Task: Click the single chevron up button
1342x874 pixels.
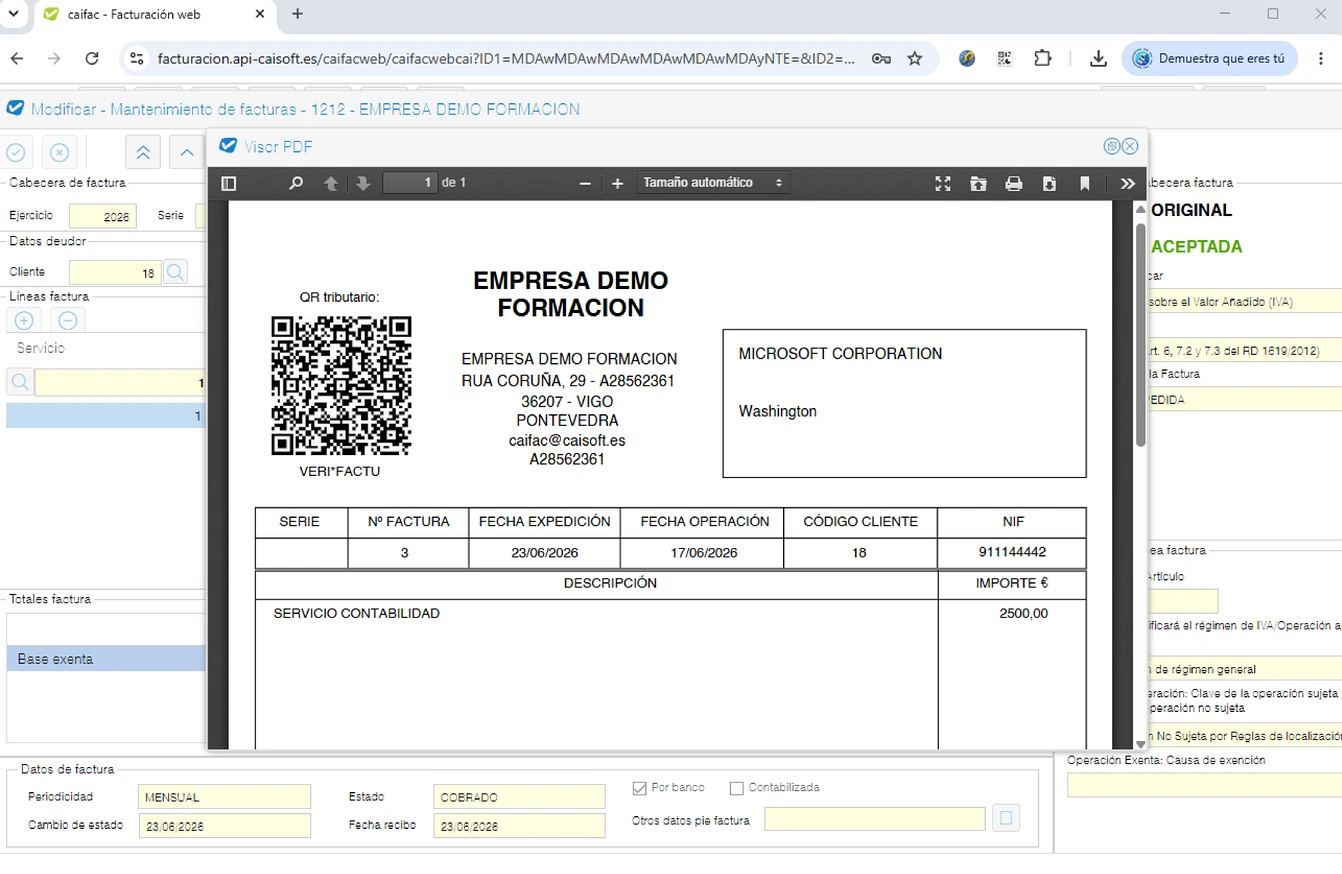Action: 187,152
